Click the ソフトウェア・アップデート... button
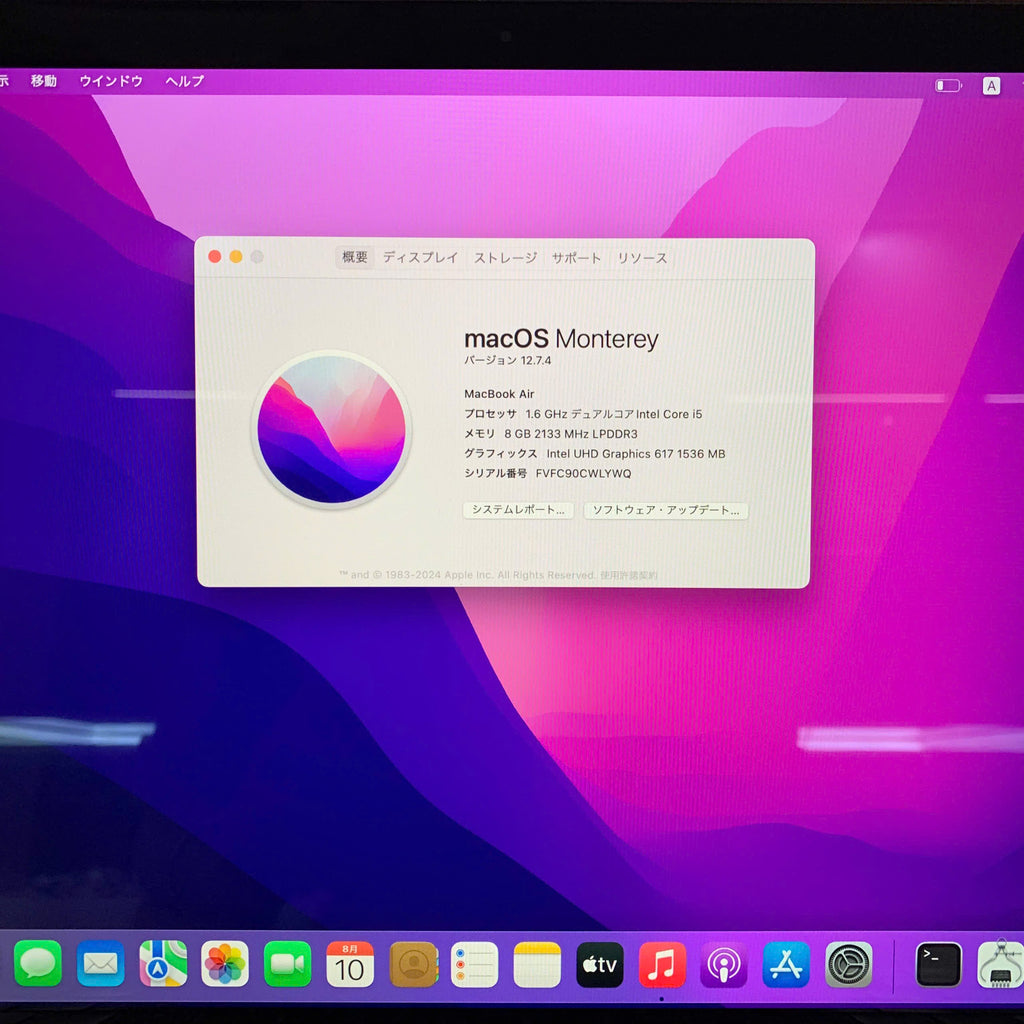This screenshot has height=1024, width=1024. pyautogui.click(x=665, y=511)
